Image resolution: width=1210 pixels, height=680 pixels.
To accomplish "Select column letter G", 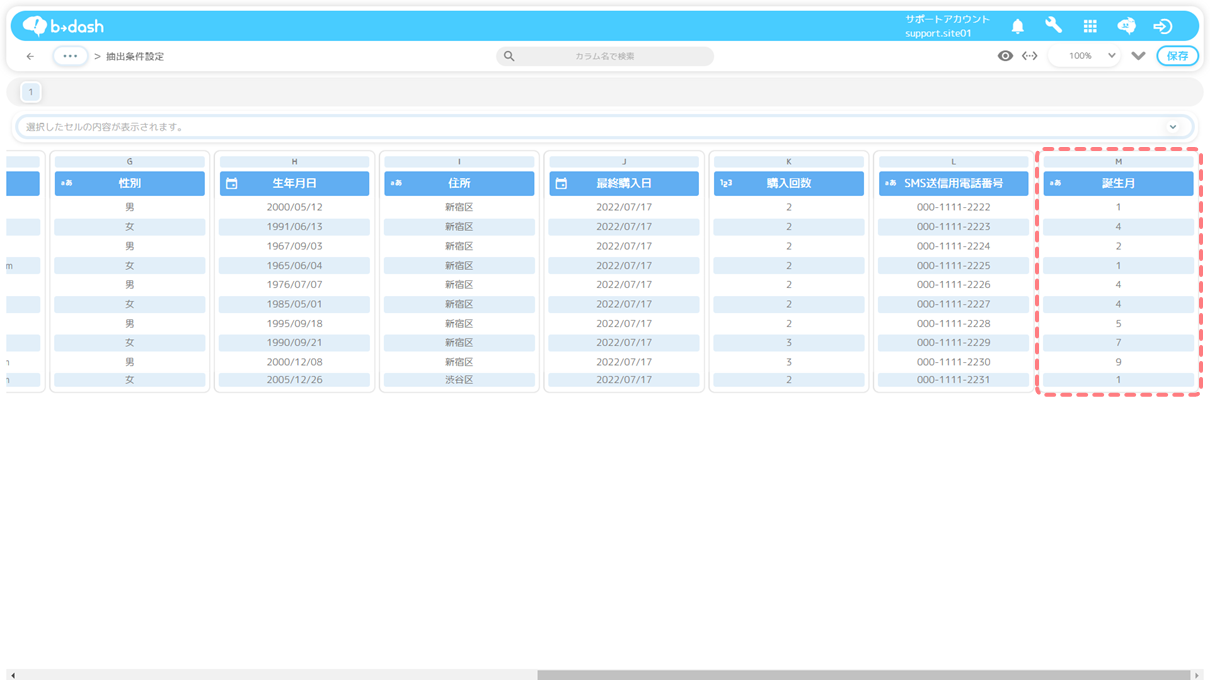I will tap(129, 161).
